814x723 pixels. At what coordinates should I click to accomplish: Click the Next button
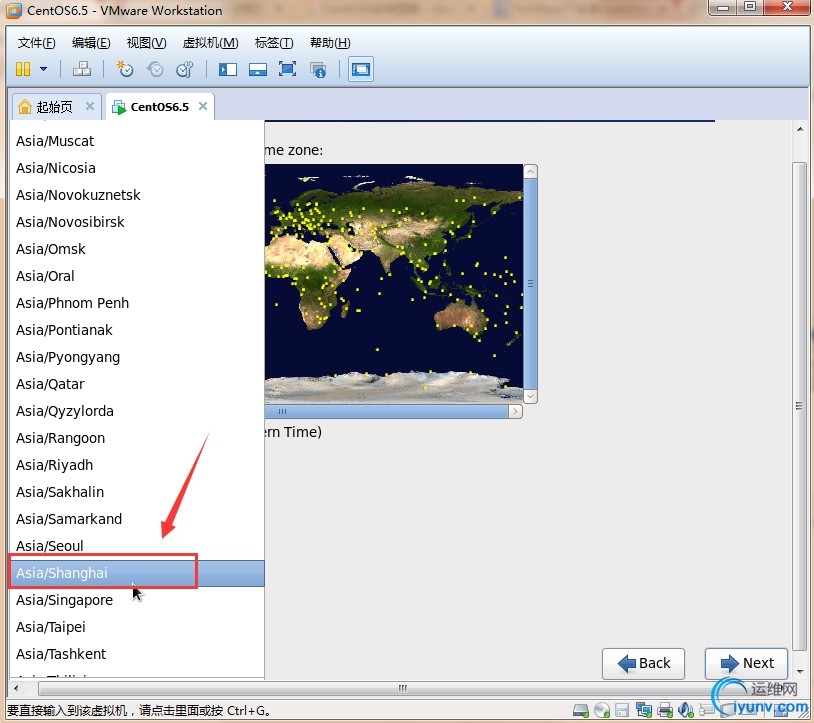746,663
